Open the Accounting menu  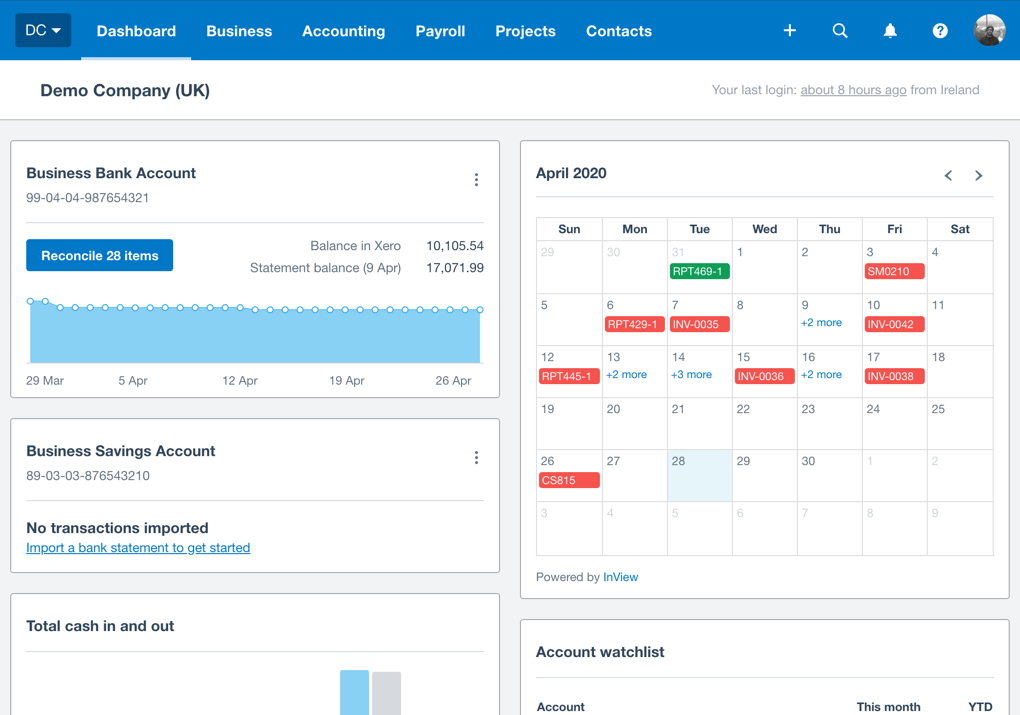click(343, 31)
